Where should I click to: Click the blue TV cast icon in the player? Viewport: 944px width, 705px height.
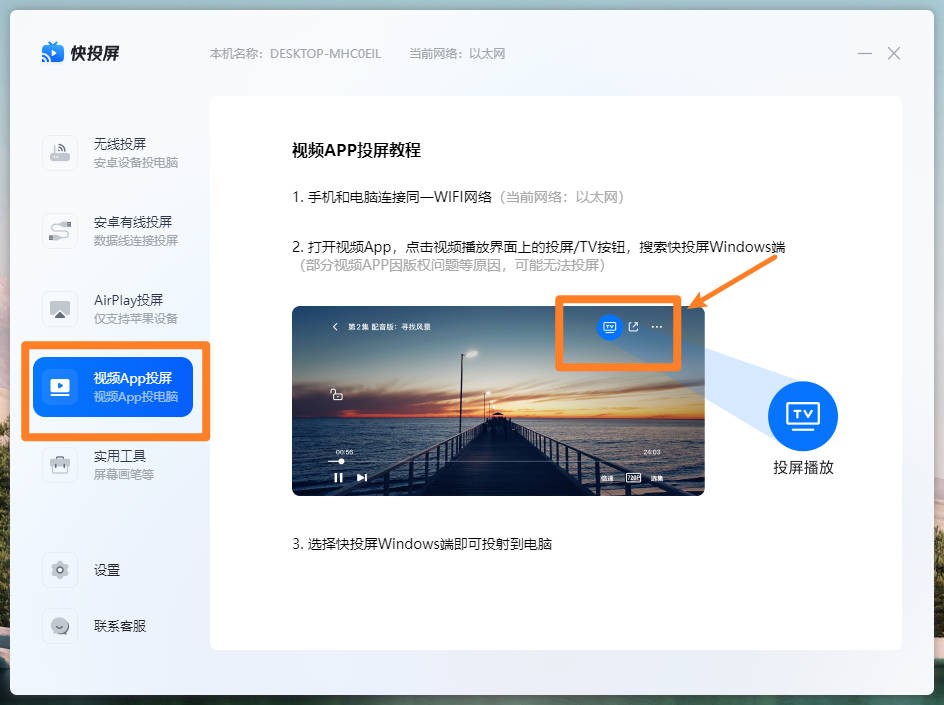tap(609, 327)
